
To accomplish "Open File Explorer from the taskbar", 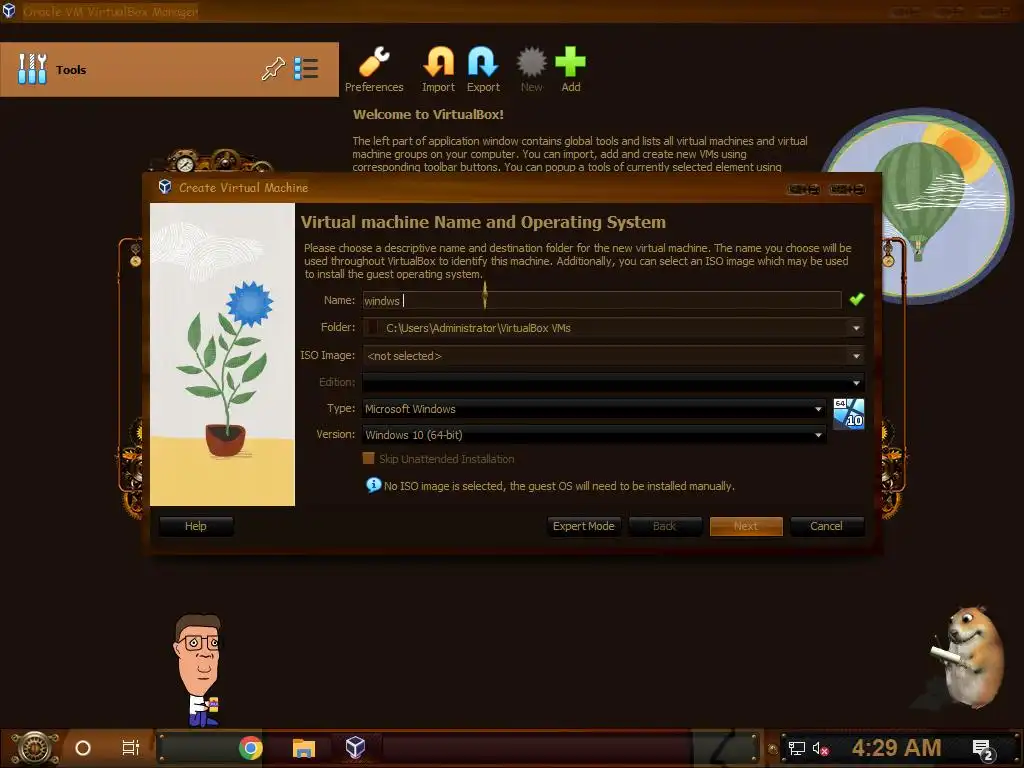I will [304, 748].
